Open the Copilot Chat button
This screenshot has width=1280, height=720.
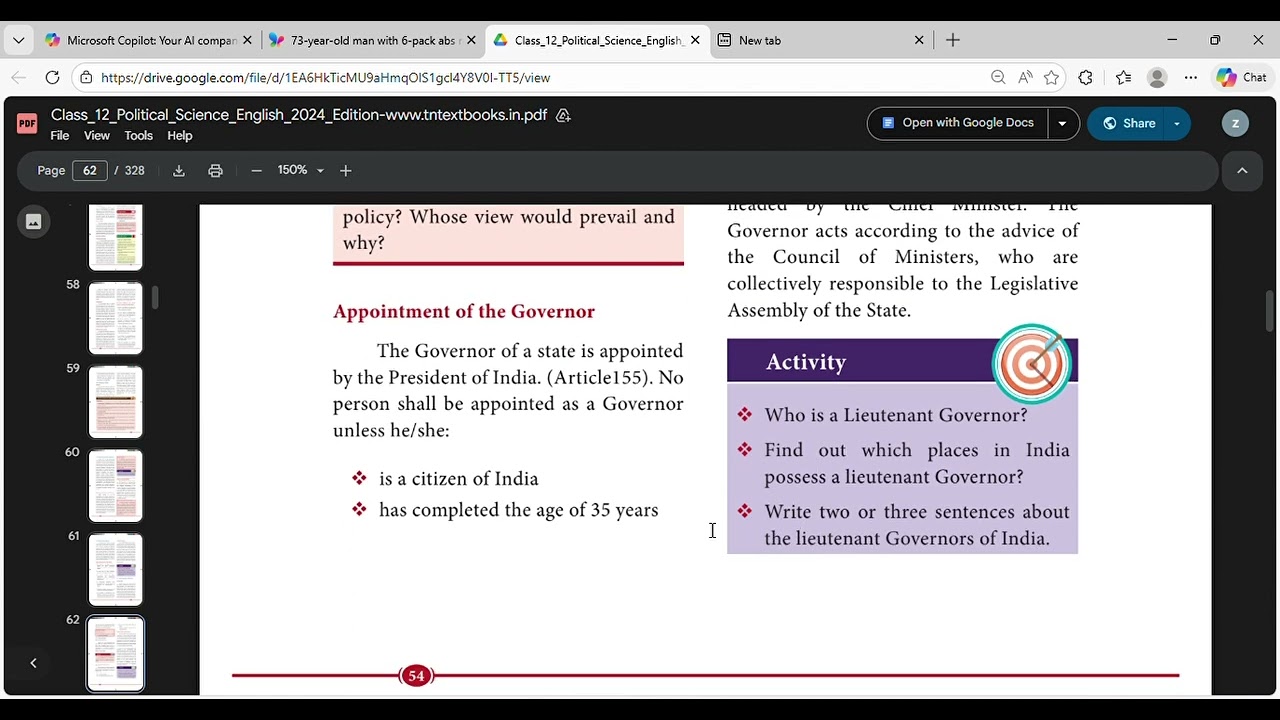click(1241, 77)
